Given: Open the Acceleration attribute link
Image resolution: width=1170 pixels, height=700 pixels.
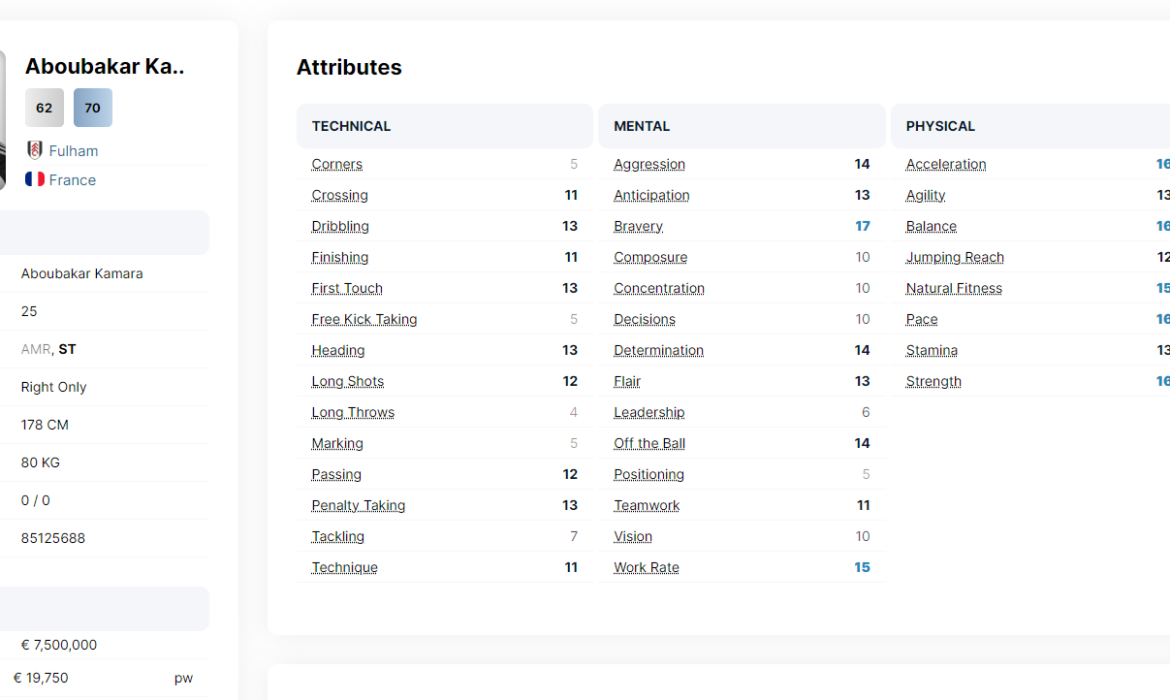Looking at the screenshot, I should pyautogui.click(x=946, y=164).
